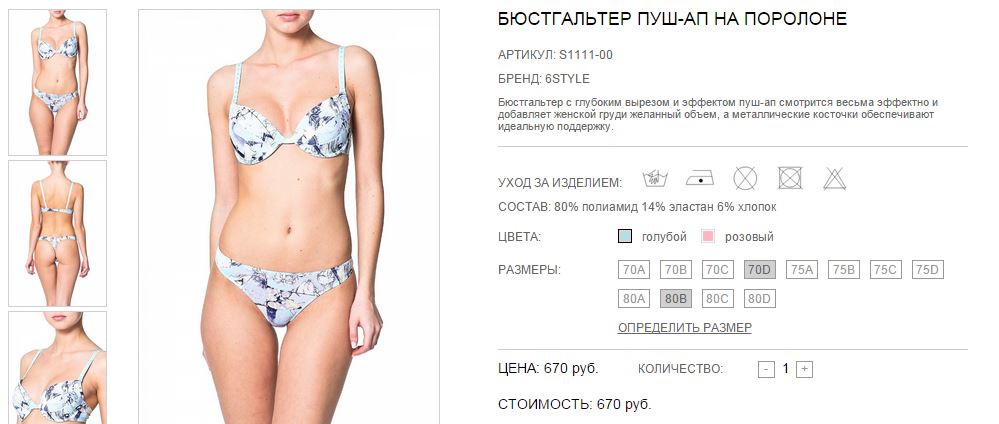The width and height of the screenshot is (999, 424).
Task: Click the do-not-tumble-dry square icon
Action: tap(790, 178)
